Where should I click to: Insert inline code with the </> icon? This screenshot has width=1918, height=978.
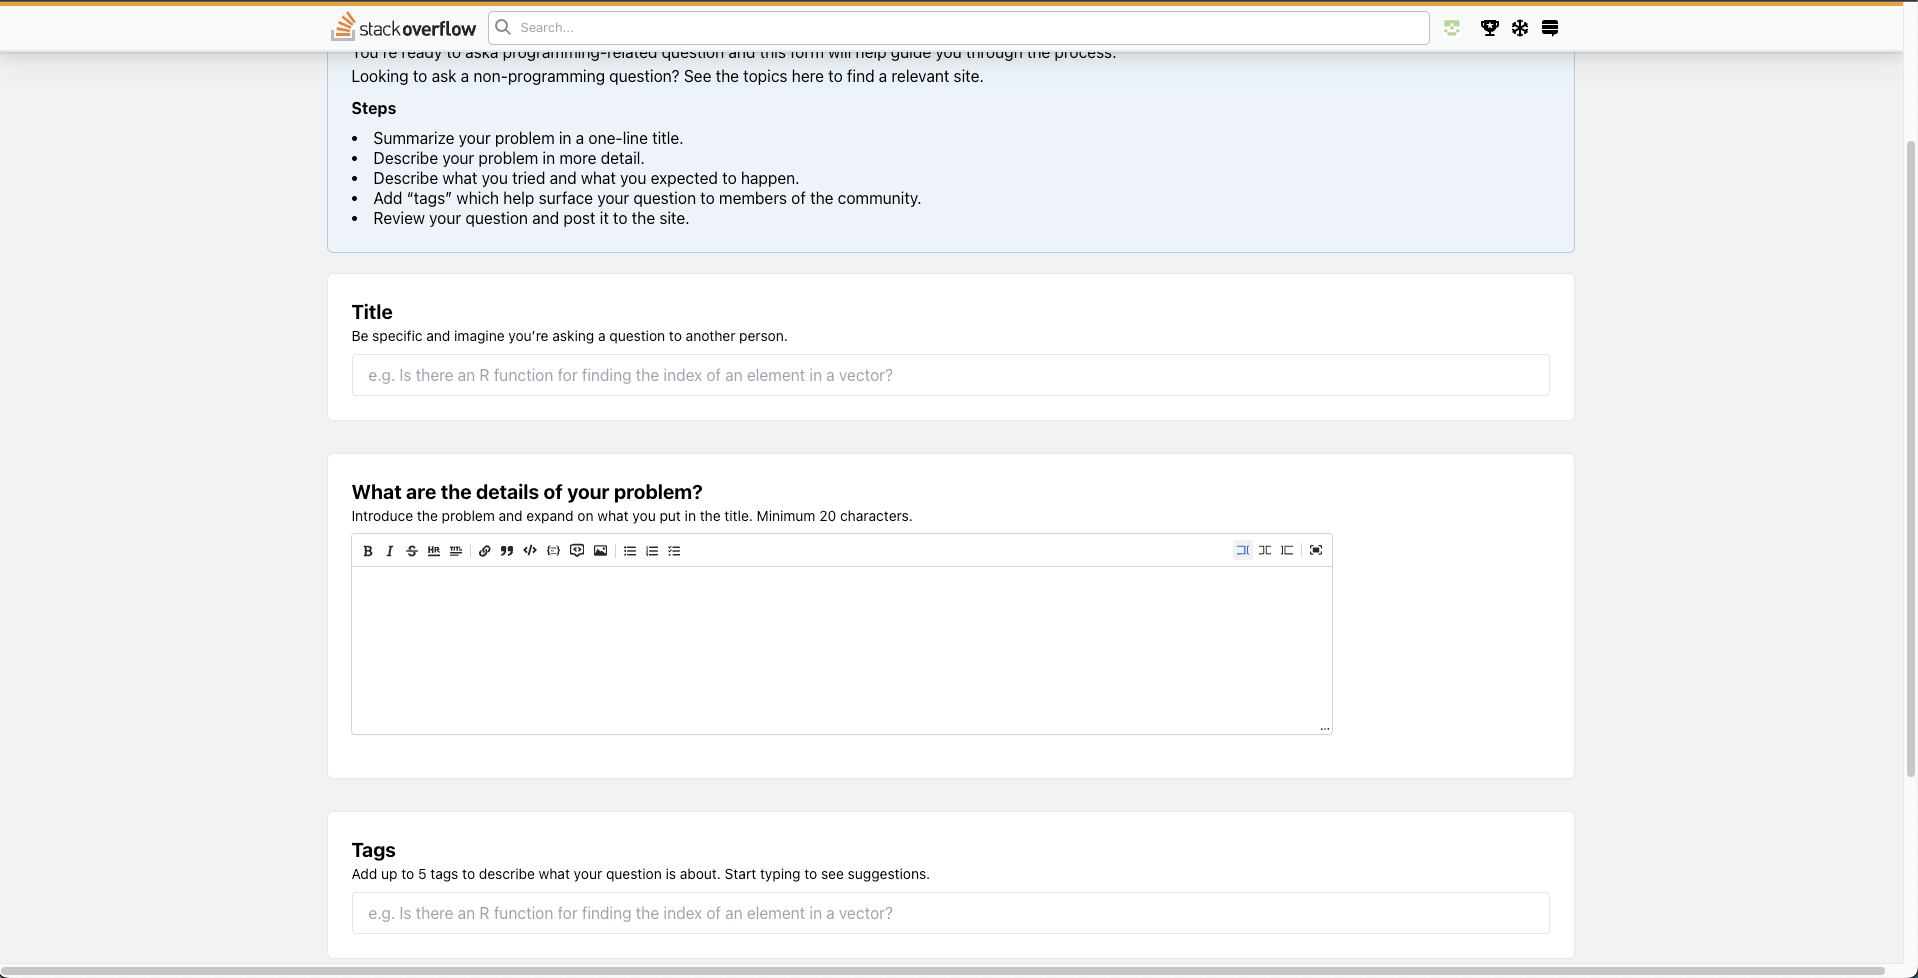(530, 551)
